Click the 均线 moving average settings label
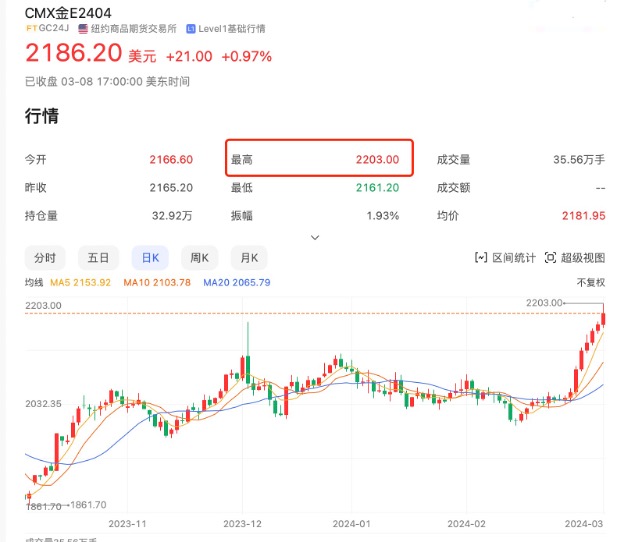Viewport: 618px width, 542px height. (34, 282)
